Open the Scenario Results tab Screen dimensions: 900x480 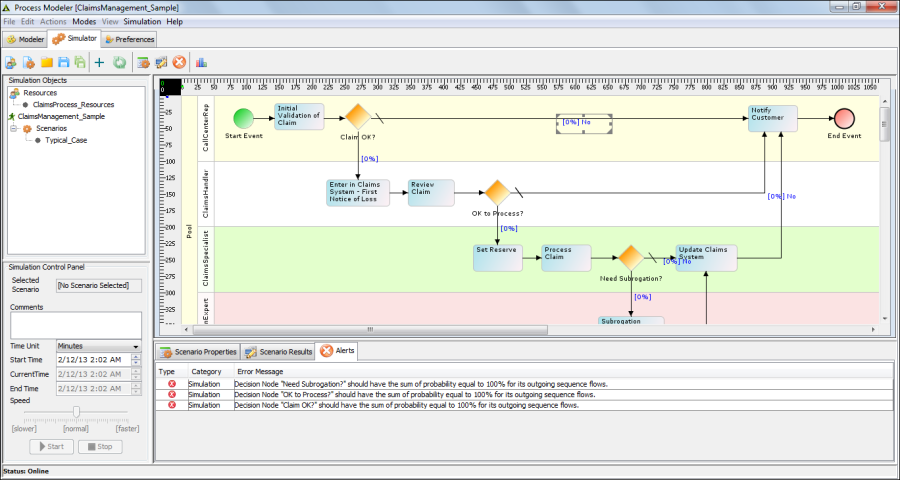[279, 352]
